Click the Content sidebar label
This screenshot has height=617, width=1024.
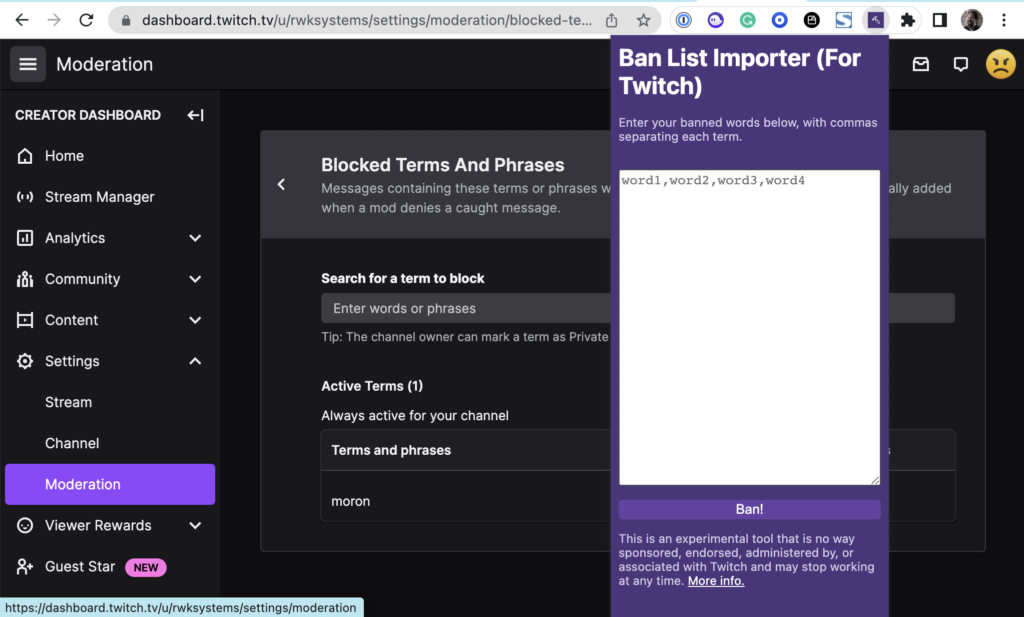click(71, 321)
